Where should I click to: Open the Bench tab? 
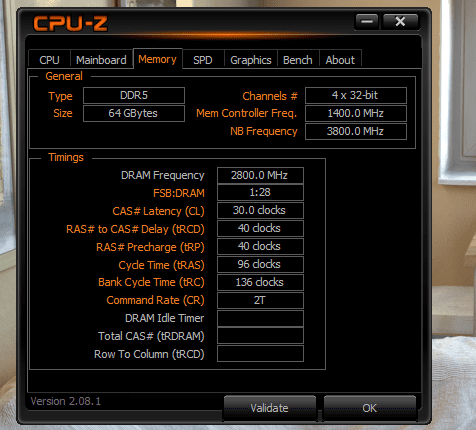pos(298,60)
